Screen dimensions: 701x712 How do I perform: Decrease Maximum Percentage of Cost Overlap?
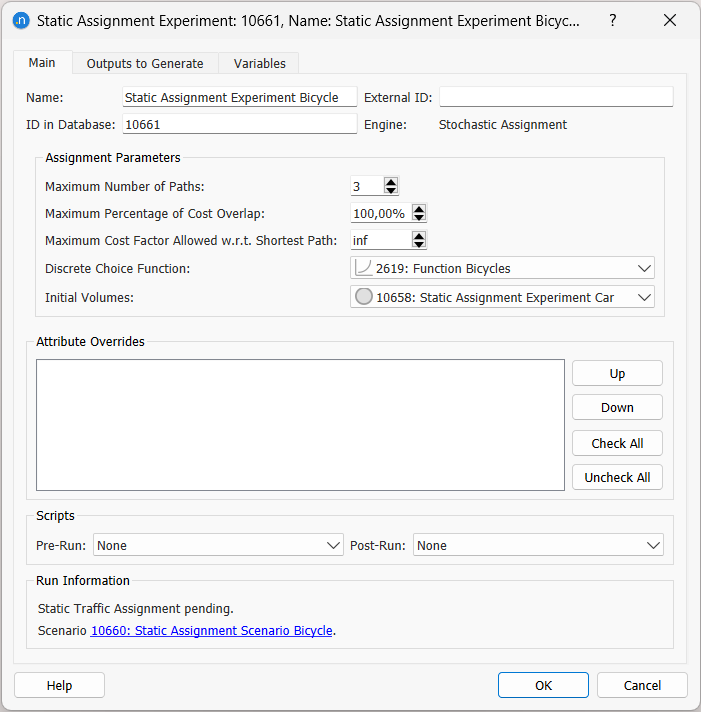419,217
